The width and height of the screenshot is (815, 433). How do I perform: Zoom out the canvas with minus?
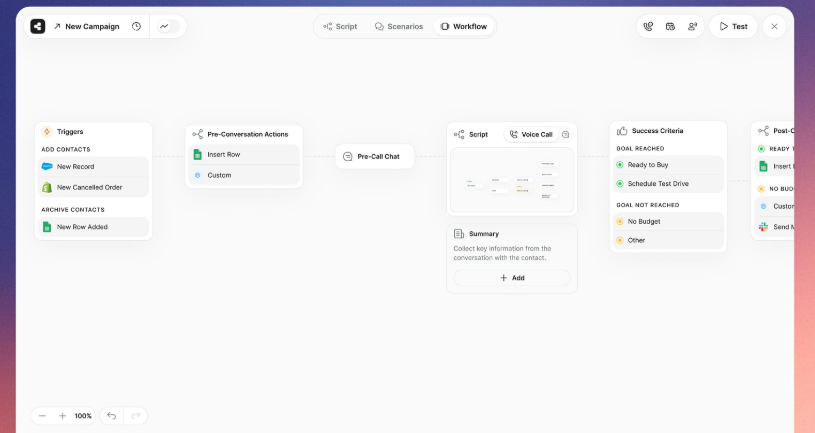coord(43,416)
